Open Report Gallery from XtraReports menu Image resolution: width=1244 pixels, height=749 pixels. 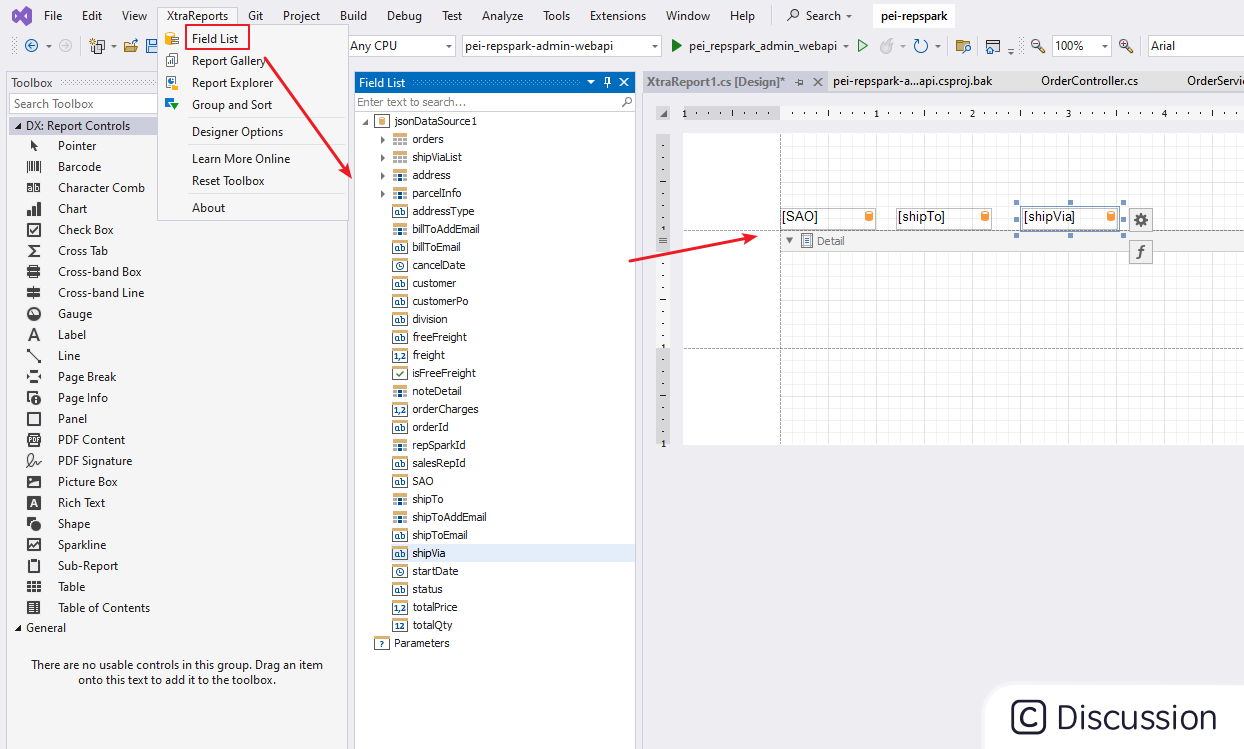[228, 61]
